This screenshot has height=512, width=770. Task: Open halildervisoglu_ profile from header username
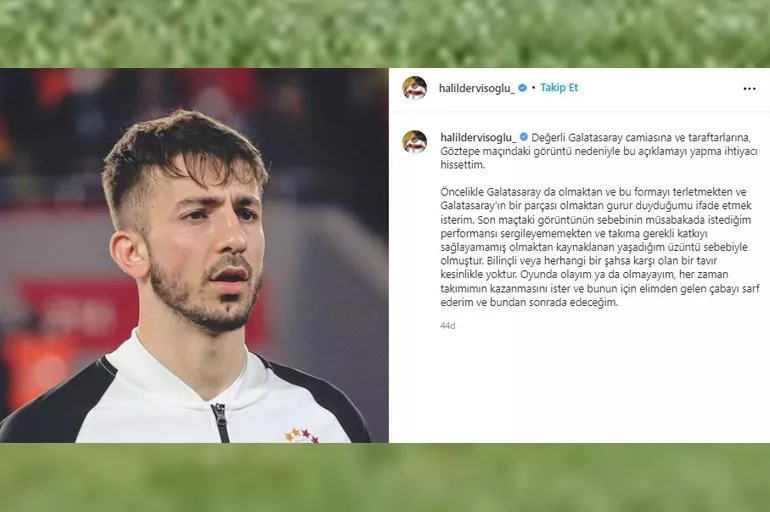click(x=477, y=88)
